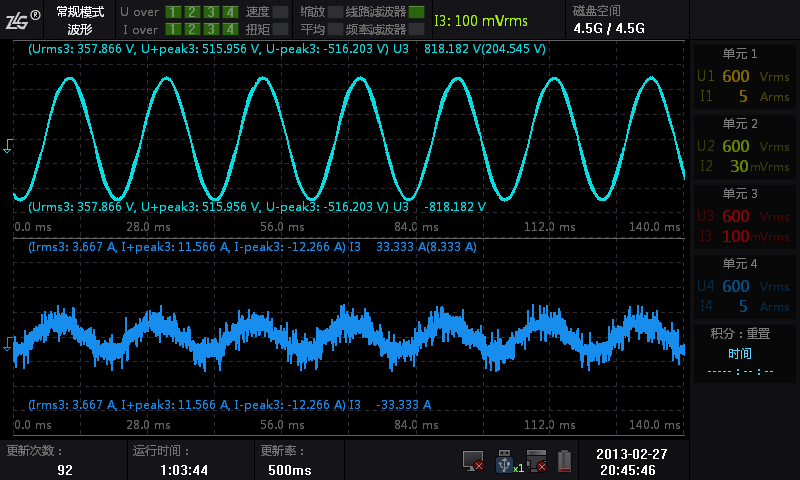Open the 常规模式 波形 mode selector

[80, 20]
